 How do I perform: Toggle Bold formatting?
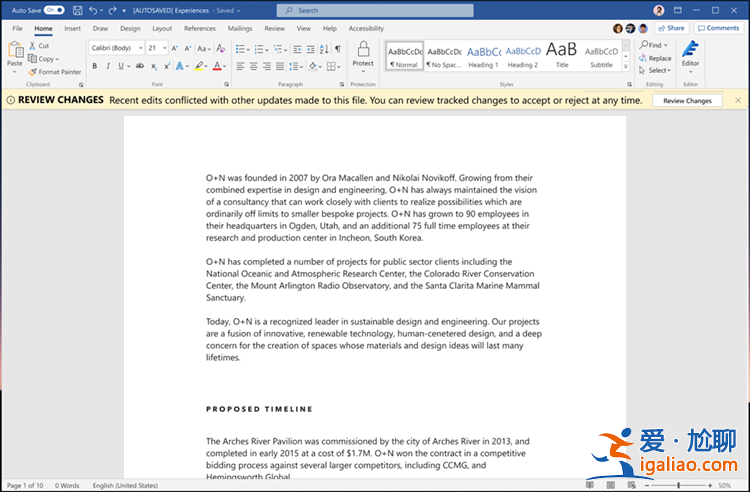click(x=95, y=66)
